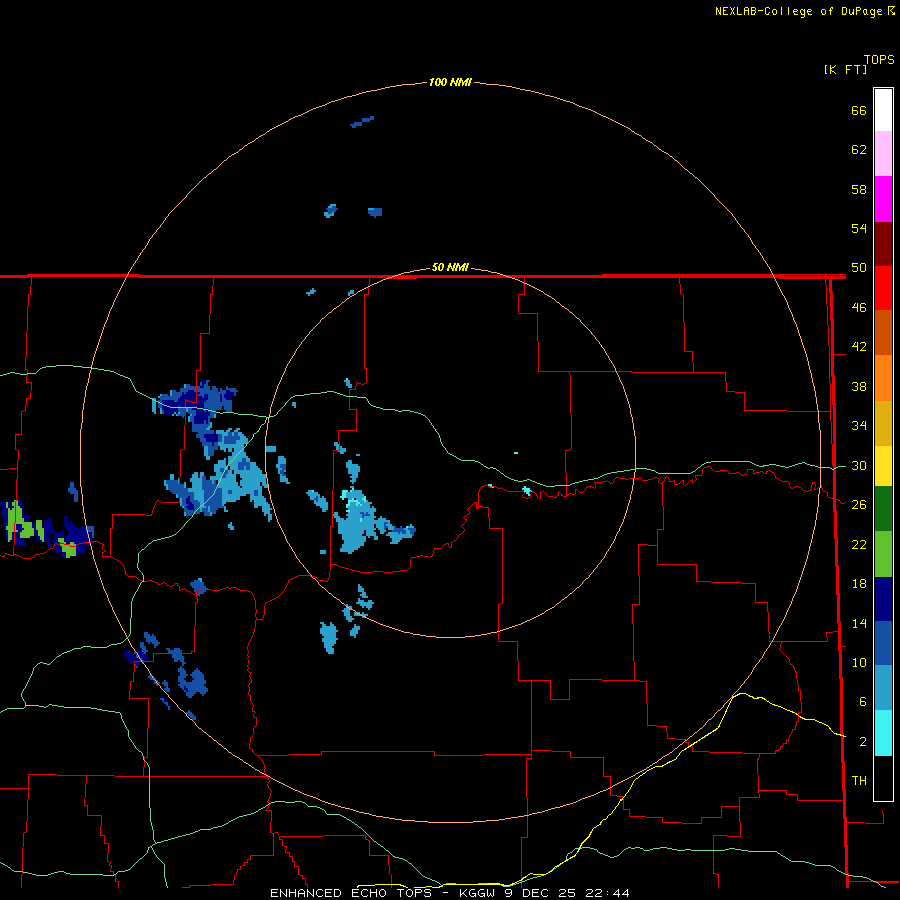
Task: Click the 2 value on the tops scale
Action: coord(863,742)
